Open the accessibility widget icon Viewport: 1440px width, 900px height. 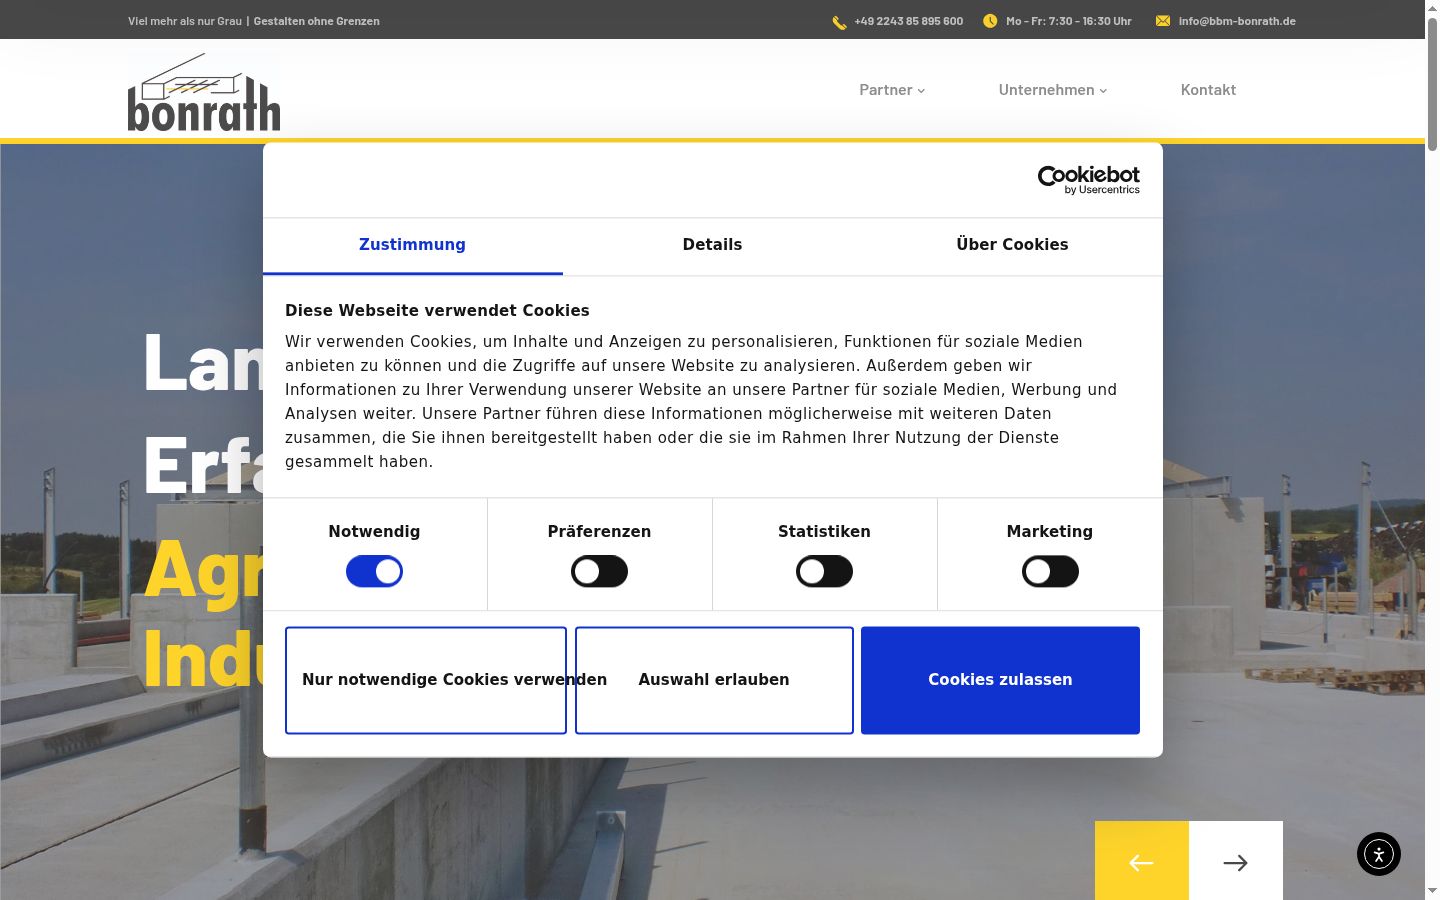point(1379,854)
